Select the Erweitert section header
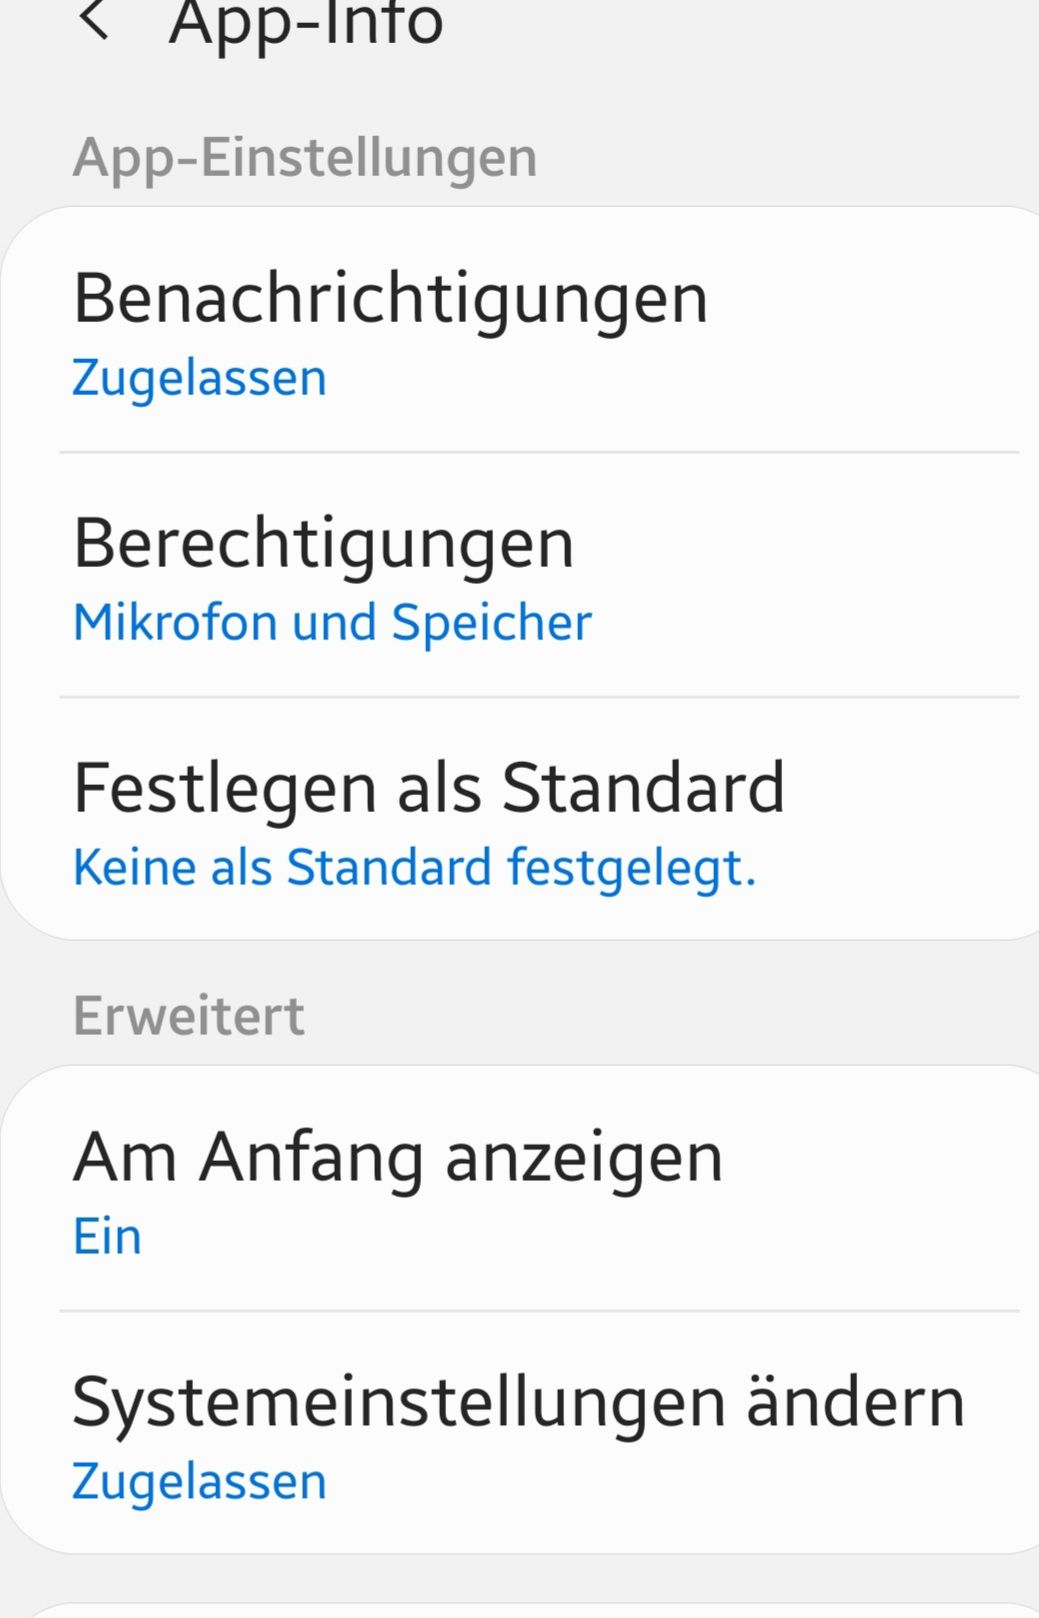Image resolution: width=1039 pixels, height=1618 pixels. click(188, 1016)
